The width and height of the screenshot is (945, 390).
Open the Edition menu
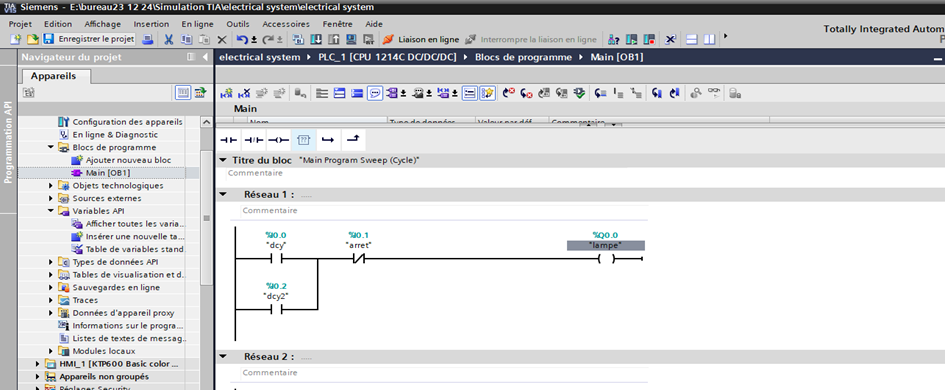(58, 24)
